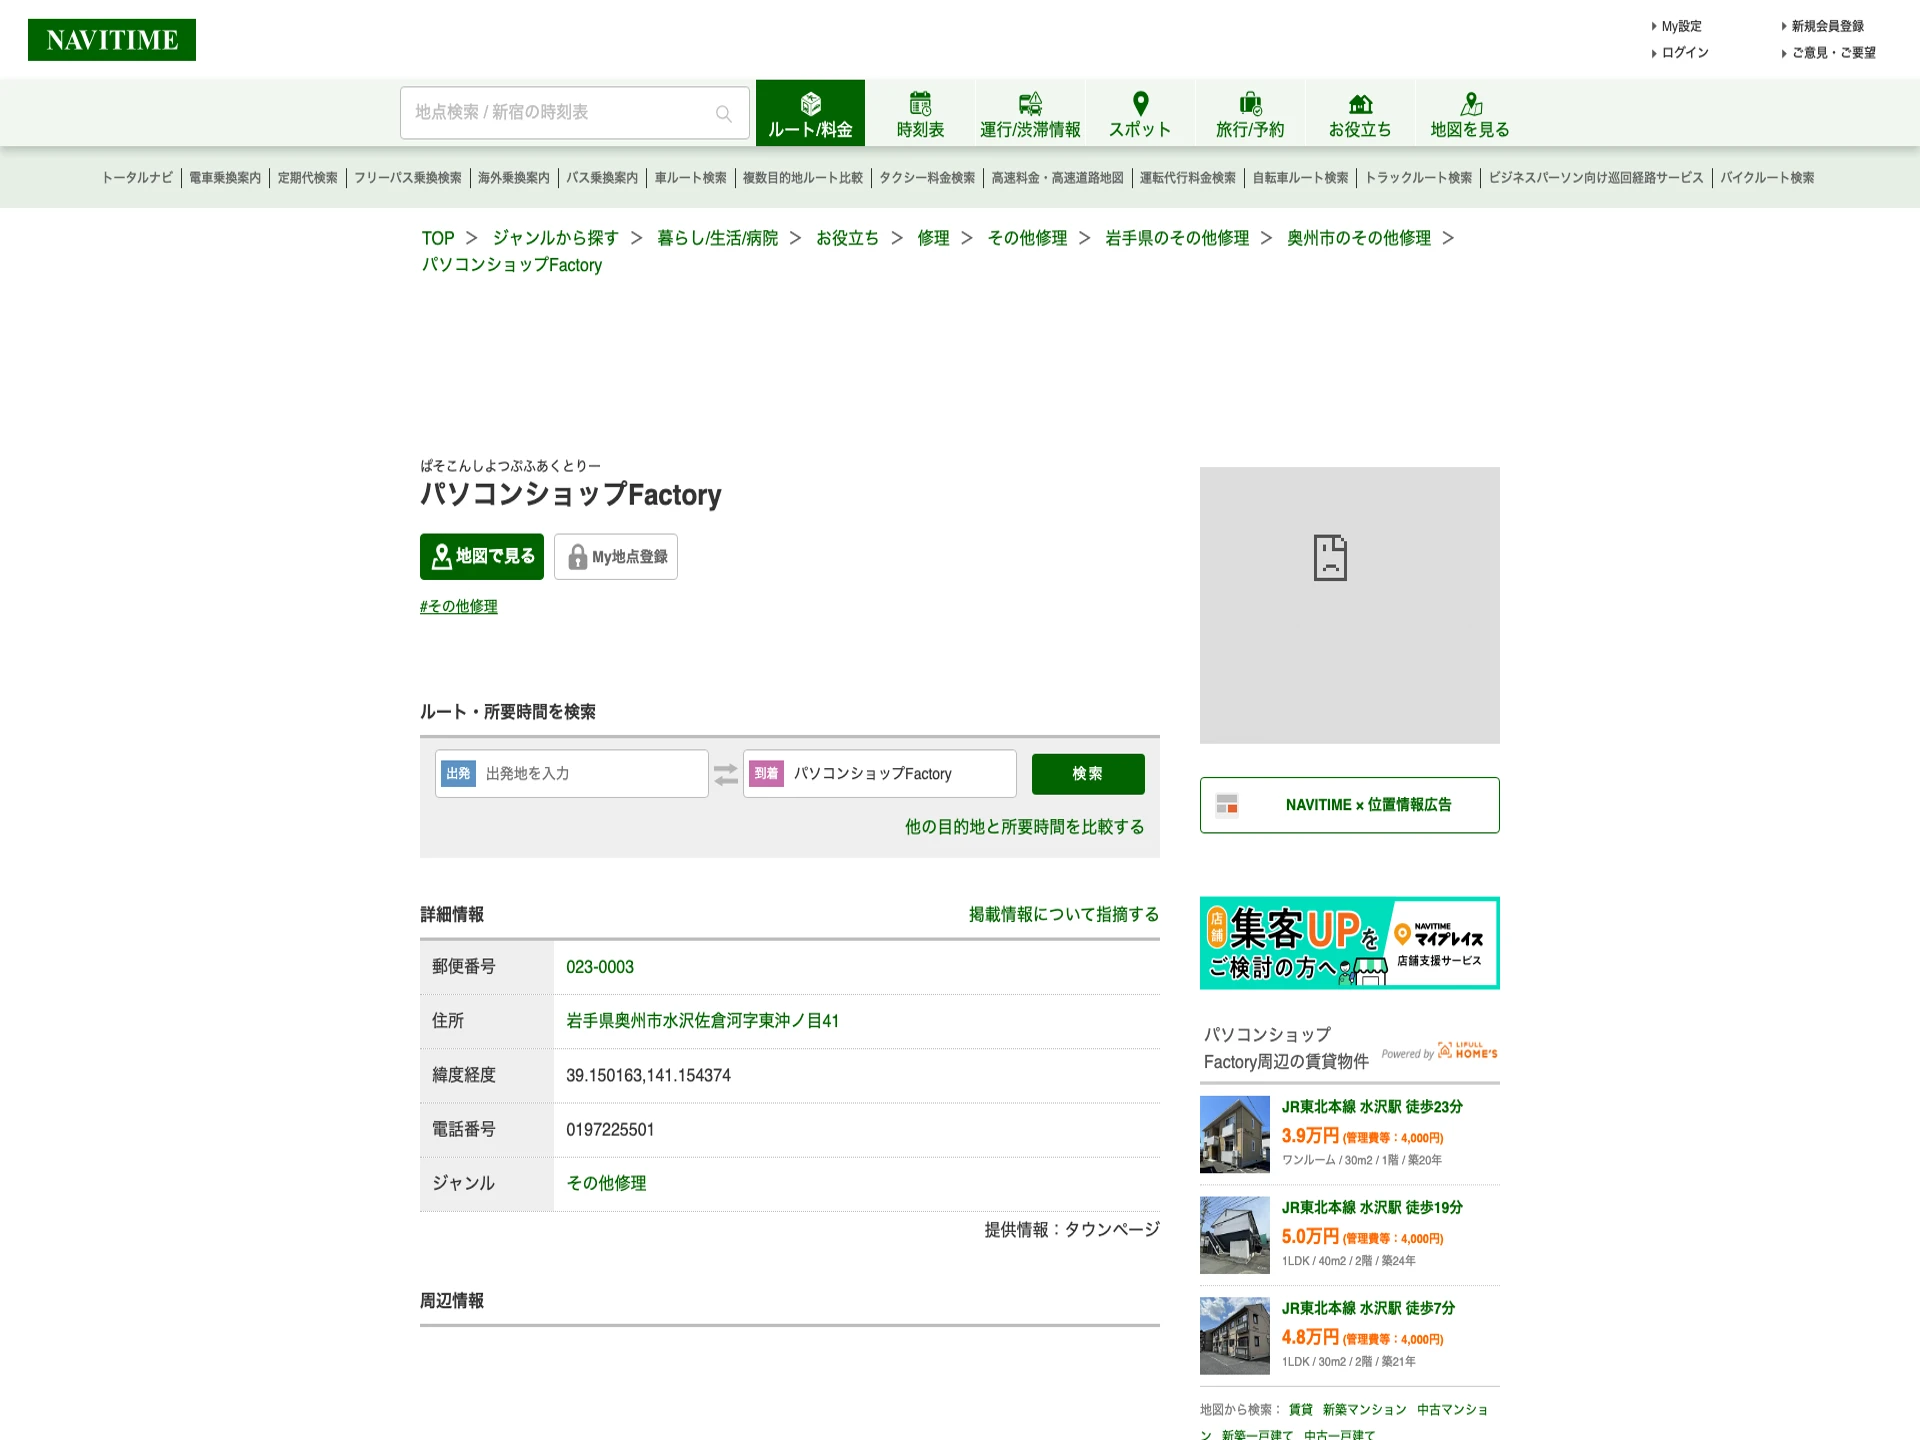Screen dimensions: 1920x1440
Task: Open the お役立ち tab
Action: pyautogui.click(x=1360, y=113)
